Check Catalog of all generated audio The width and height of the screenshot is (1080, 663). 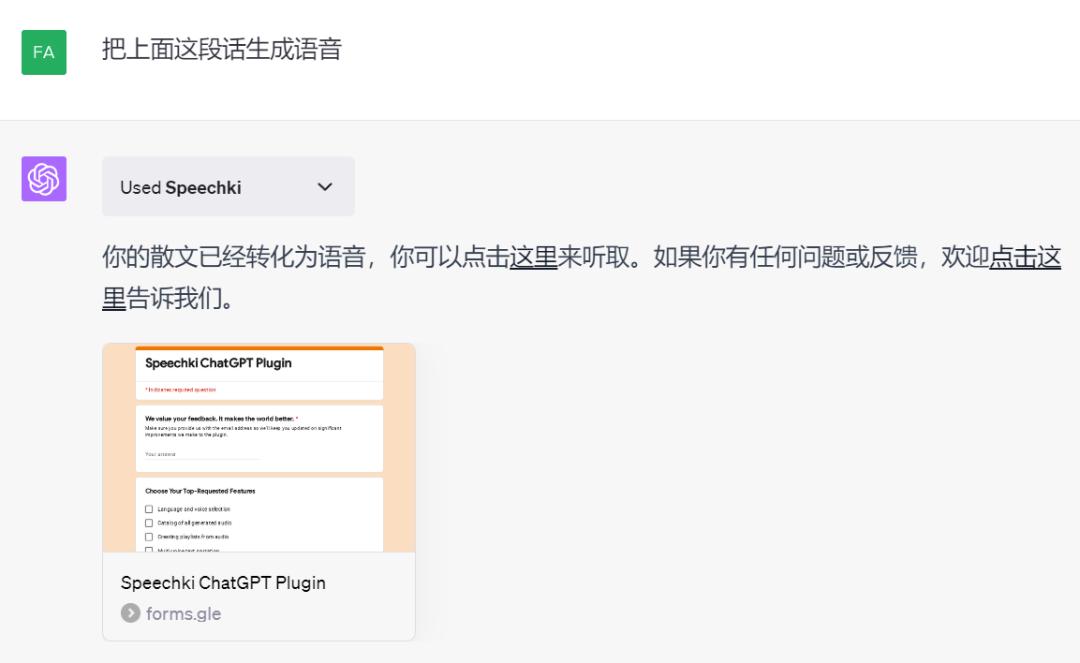(x=148, y=523)
